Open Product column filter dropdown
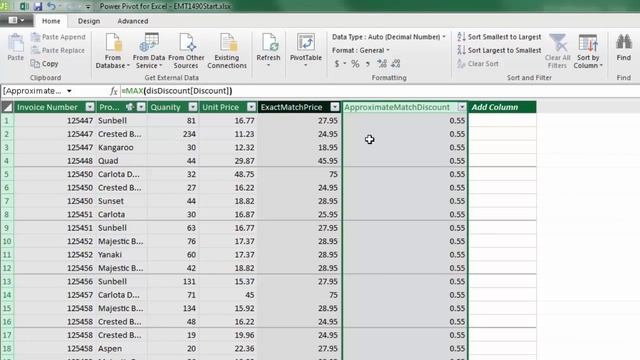This screenshot has width=640, height=360. pyautogui.click(x=141, y=107)
